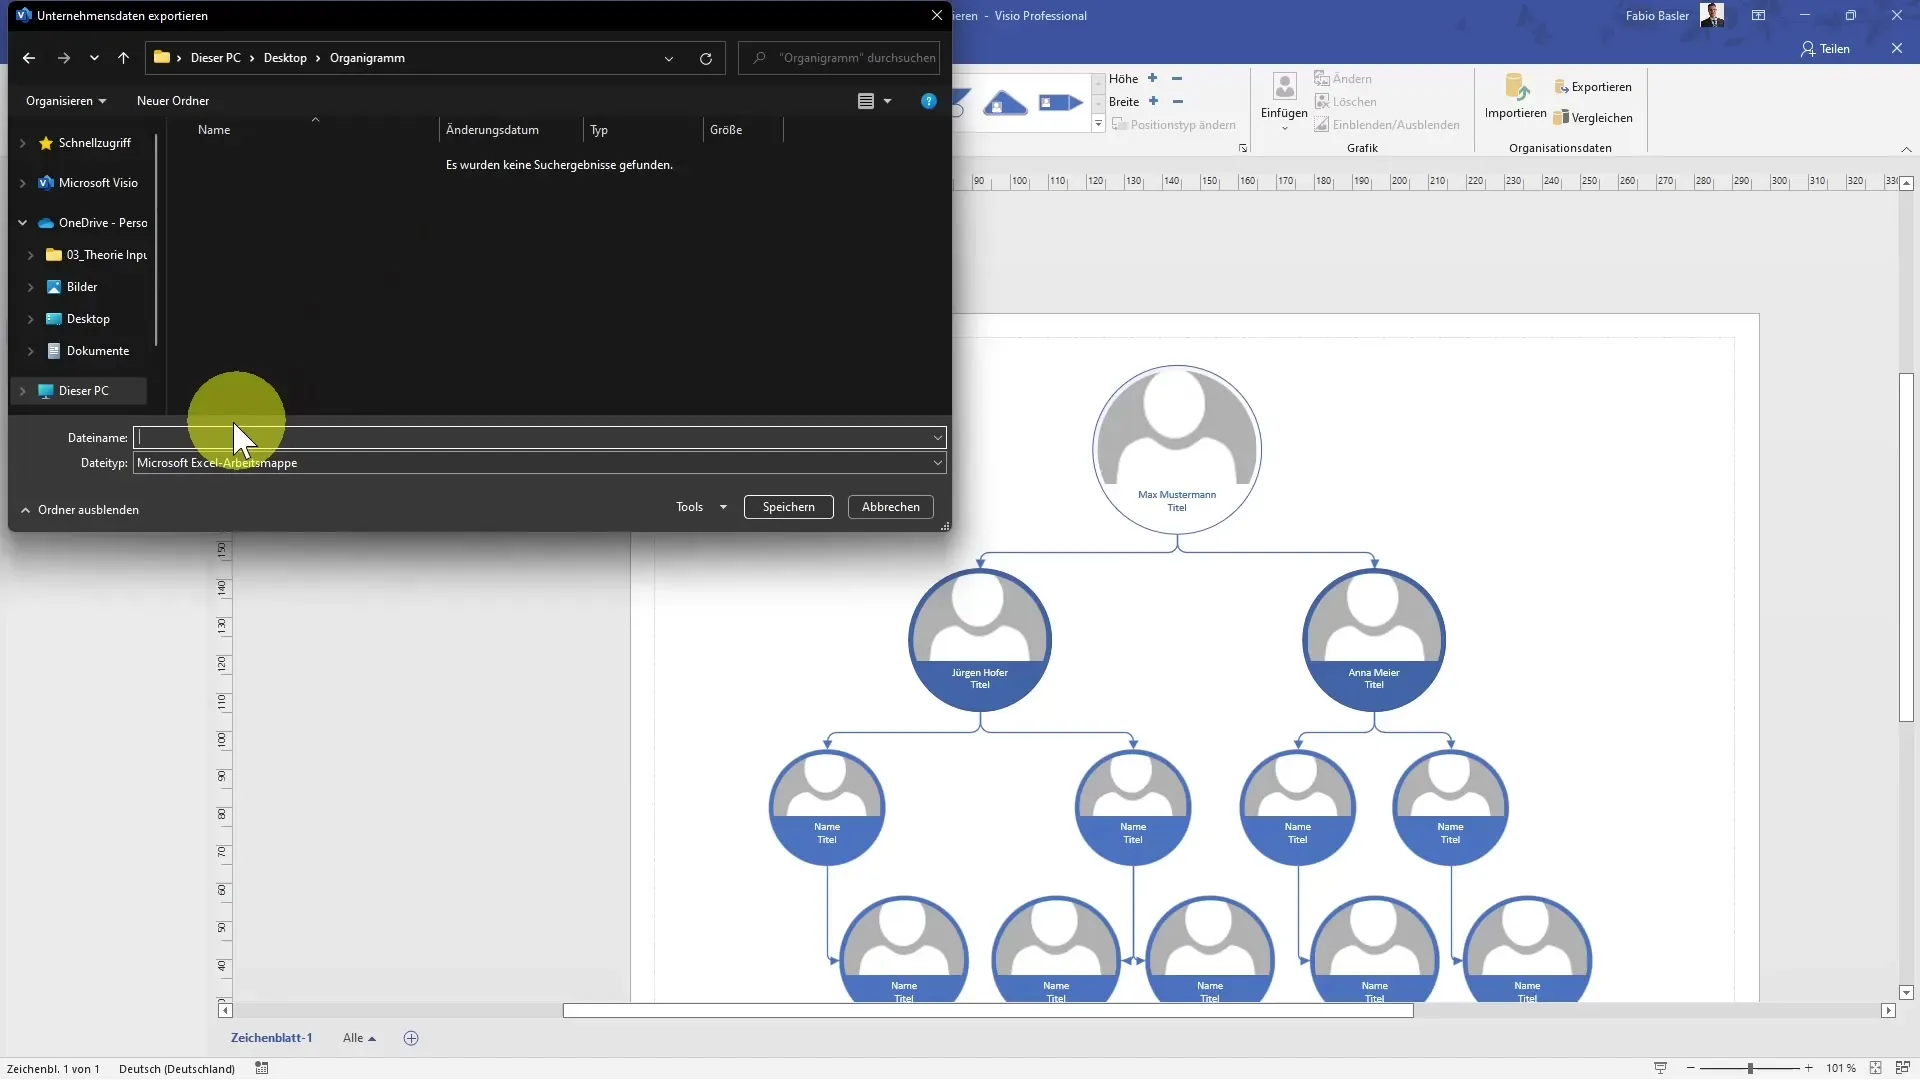Screen dimensions: 1920x1080
Task: Click Desktop in the address path
Action: [285, 58]
